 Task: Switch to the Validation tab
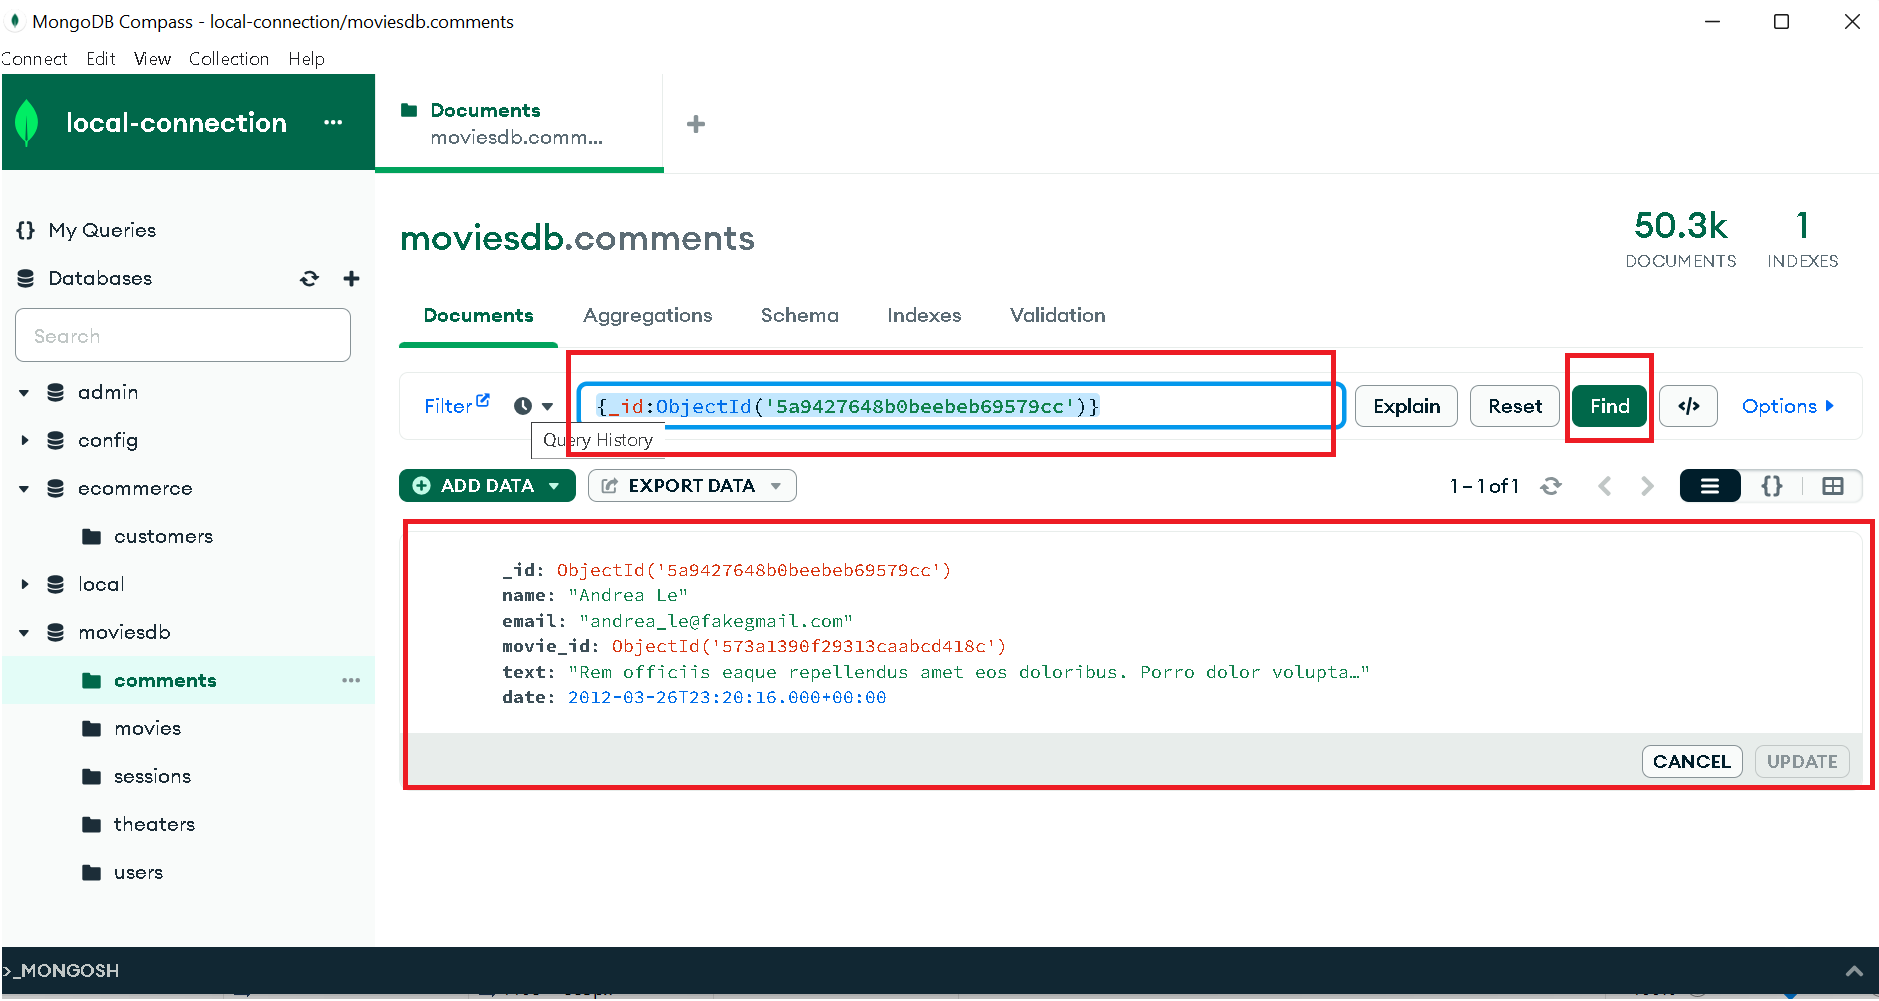[1058, 316]
